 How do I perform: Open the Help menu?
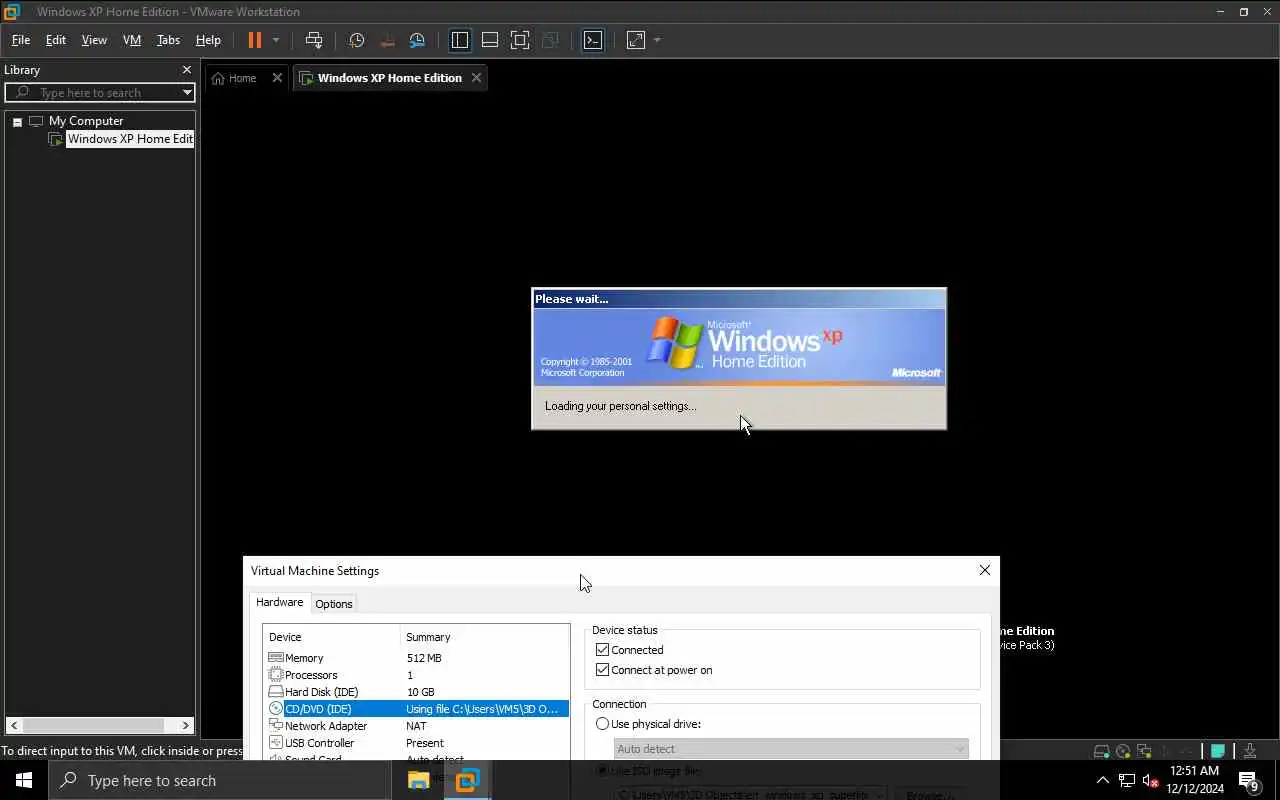point(208,40)
